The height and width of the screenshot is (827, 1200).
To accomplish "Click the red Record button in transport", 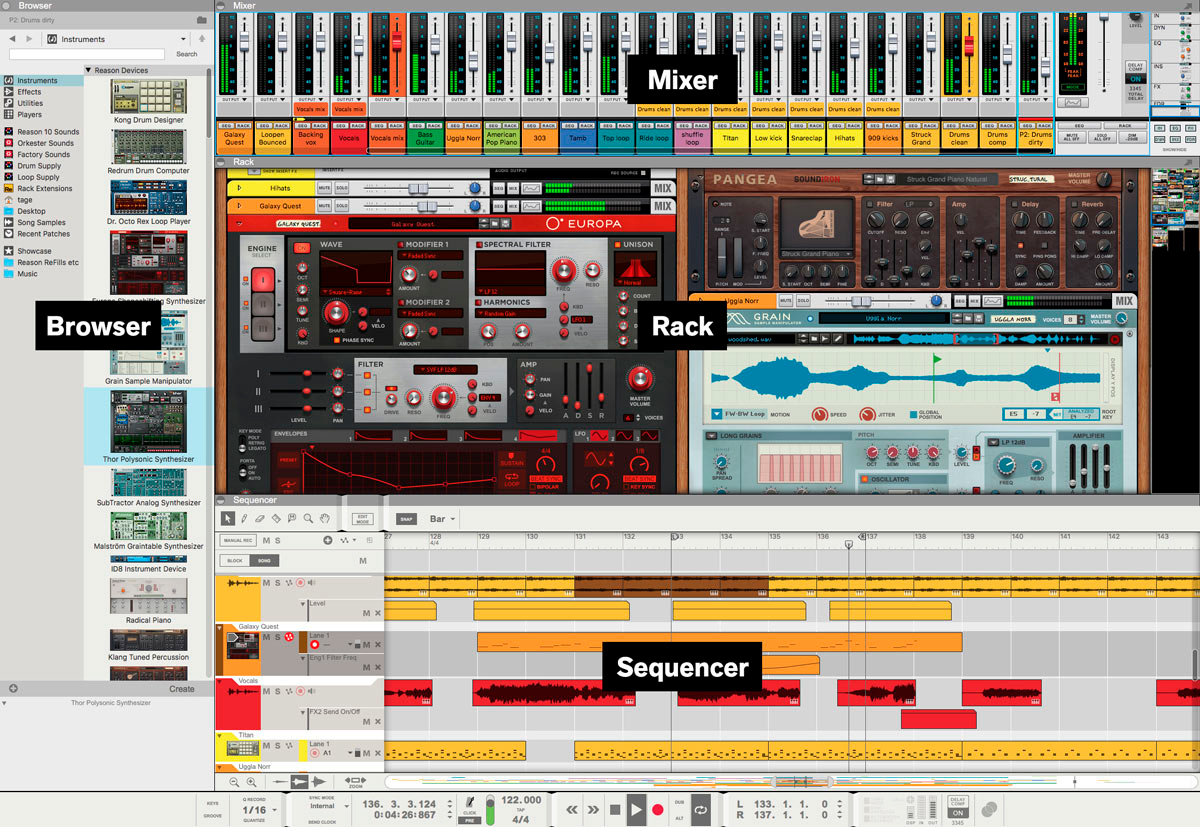I will click(658, 809).
